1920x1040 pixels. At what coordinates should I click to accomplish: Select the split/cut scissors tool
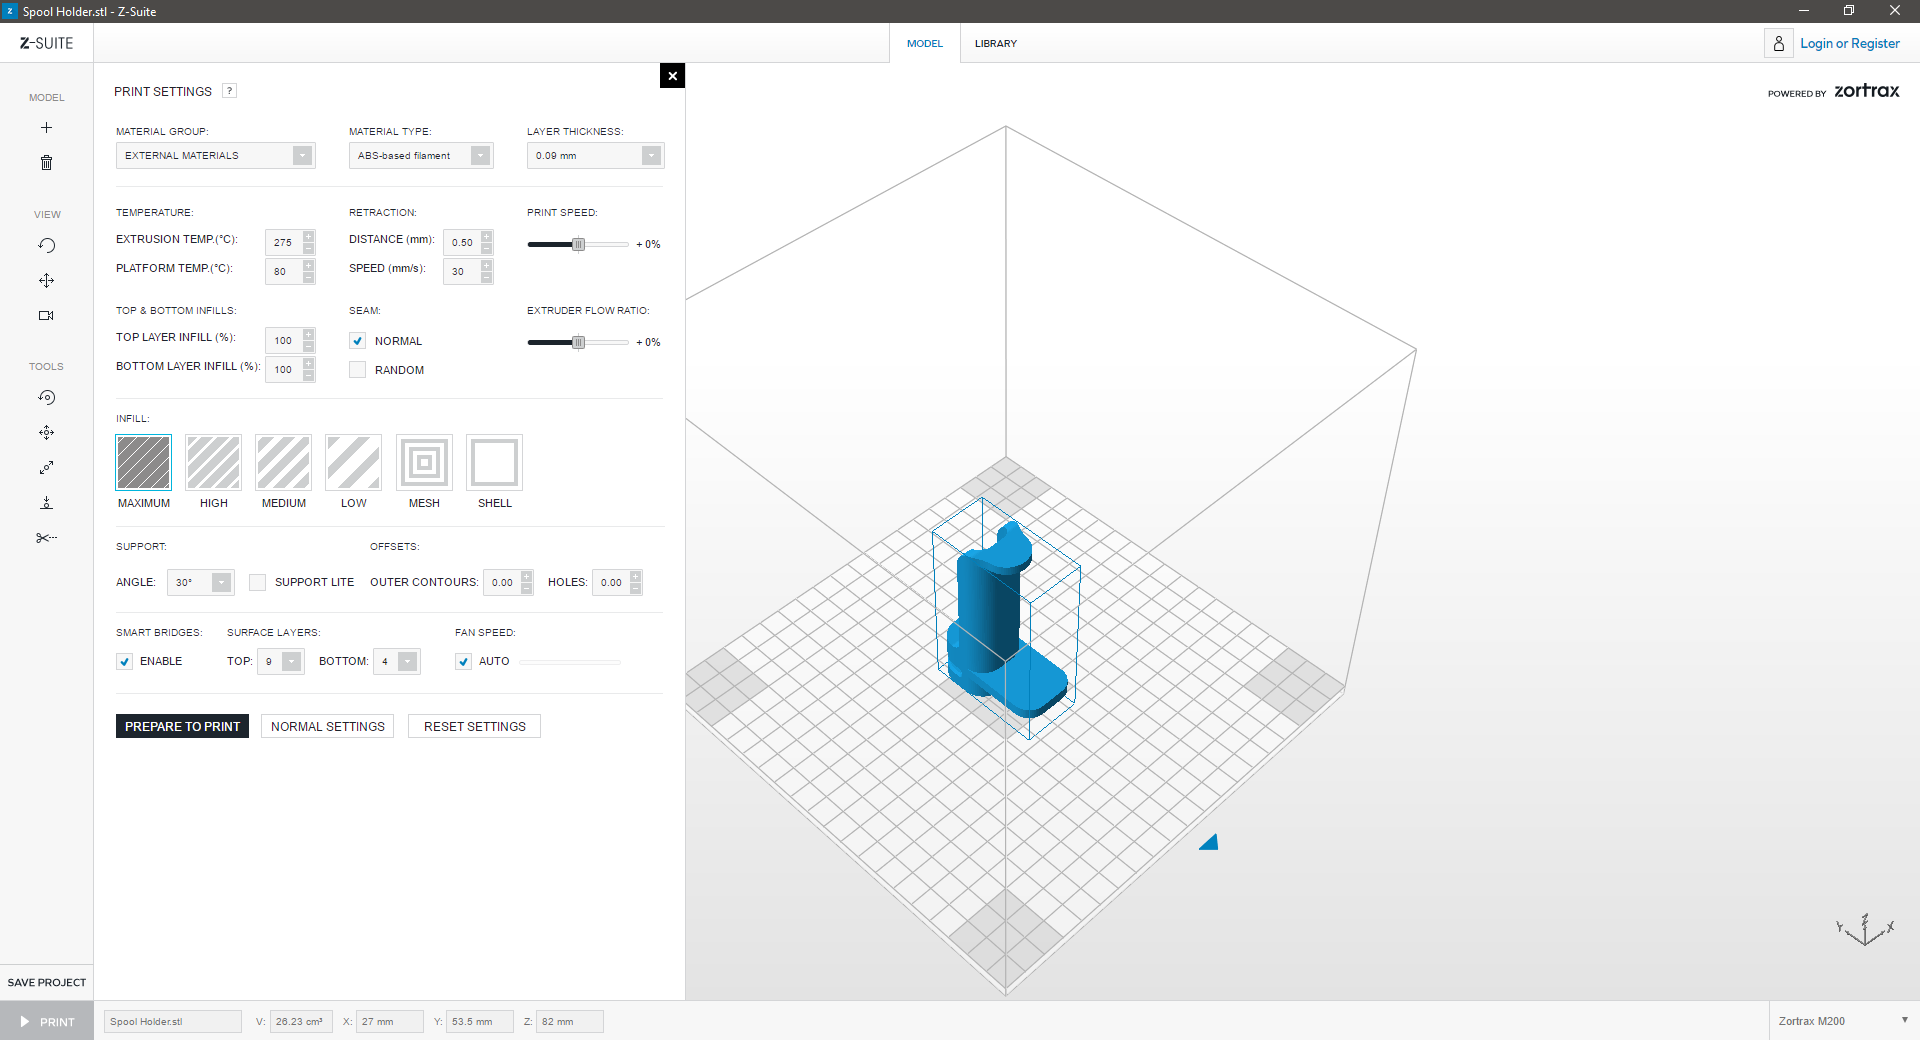point(46,538)
